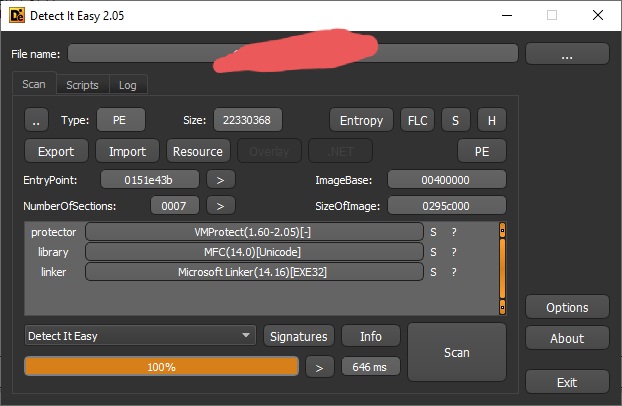Open the H hex viewer button

point(491,120)
